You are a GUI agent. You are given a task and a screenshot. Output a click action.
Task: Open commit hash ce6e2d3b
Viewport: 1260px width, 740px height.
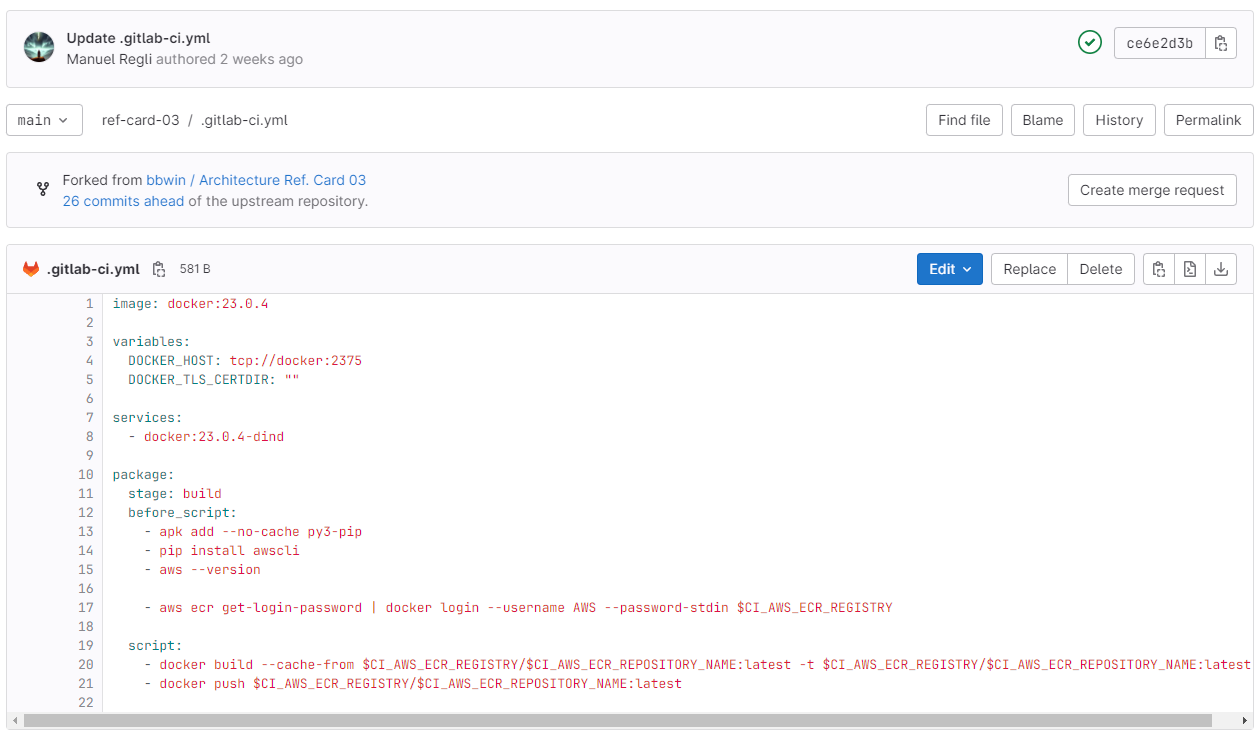(1159, 43)
